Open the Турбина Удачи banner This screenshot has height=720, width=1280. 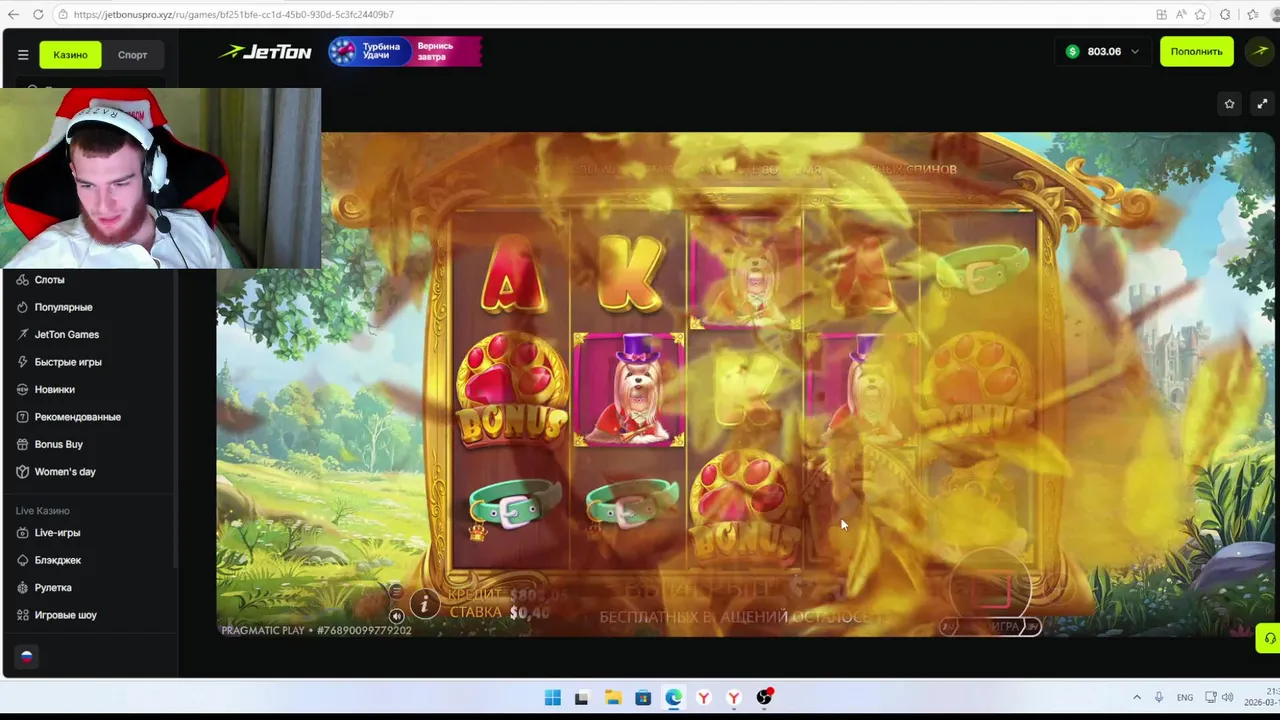point(405,51)
